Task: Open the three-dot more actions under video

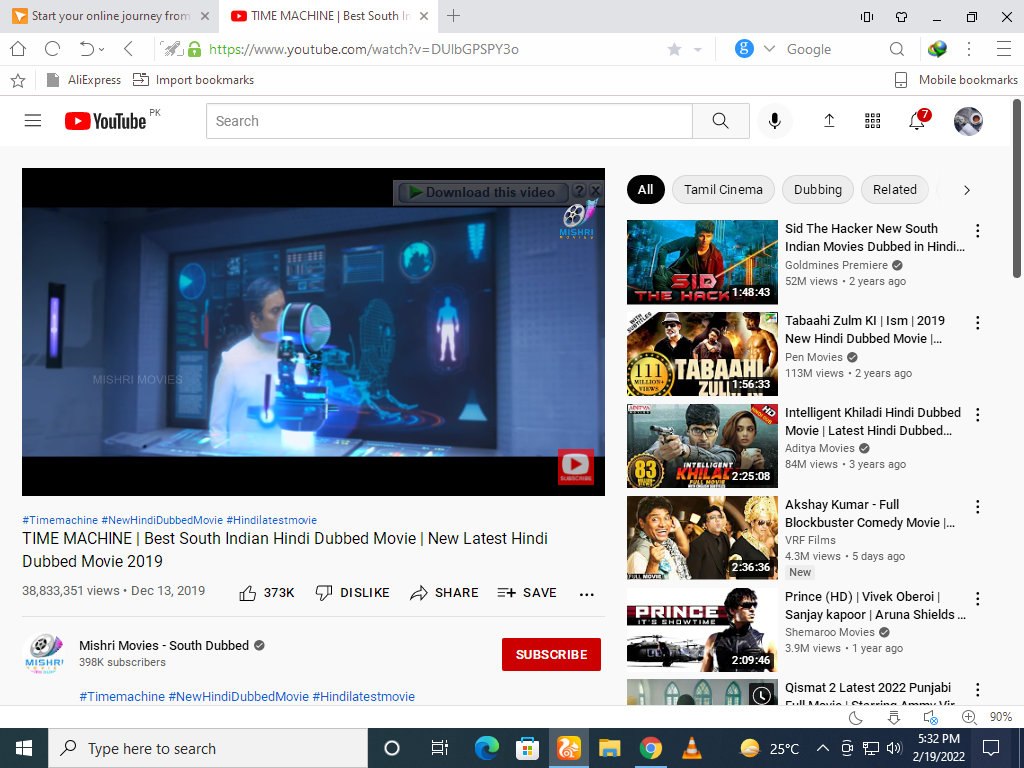Action: pos(586,594)
